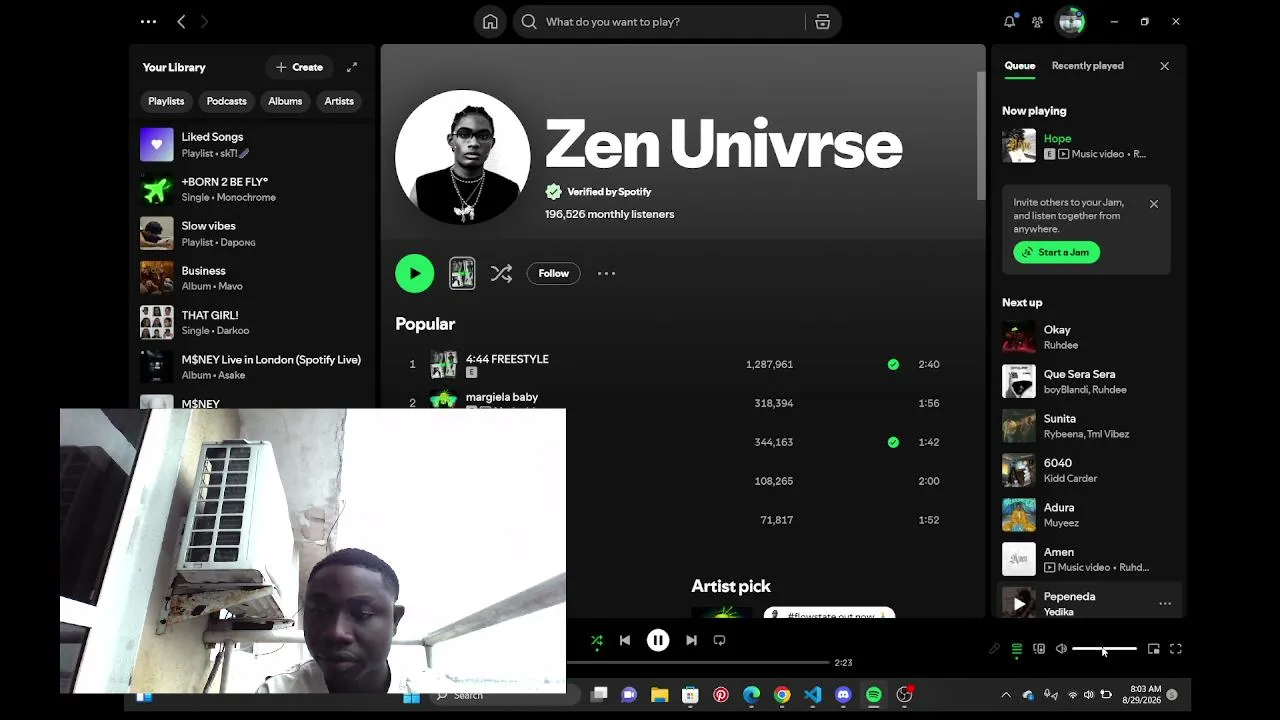Close the Queue panel
The height and width of the screenshot is (720, 1280).
point(1164,66)
